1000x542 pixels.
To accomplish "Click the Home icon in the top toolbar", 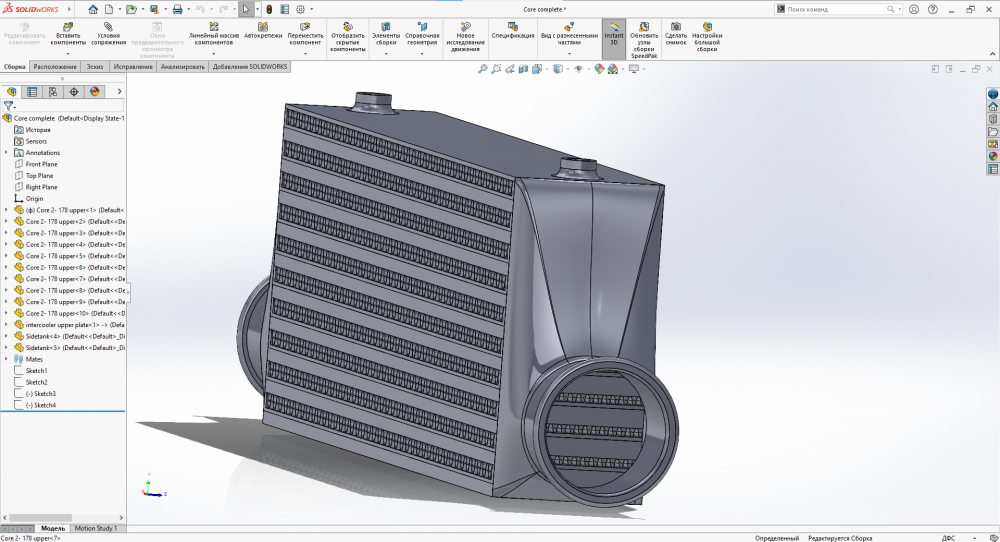I will click(x=93, y=9).
